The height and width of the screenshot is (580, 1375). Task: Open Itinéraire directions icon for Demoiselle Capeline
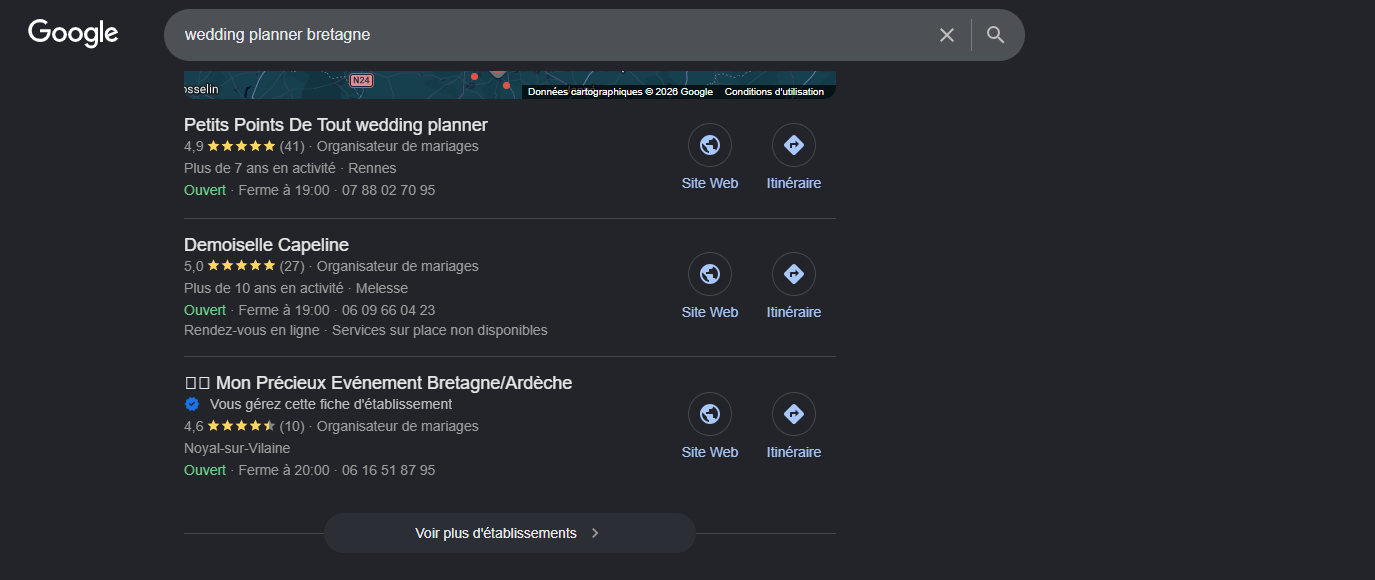(794, 274)
